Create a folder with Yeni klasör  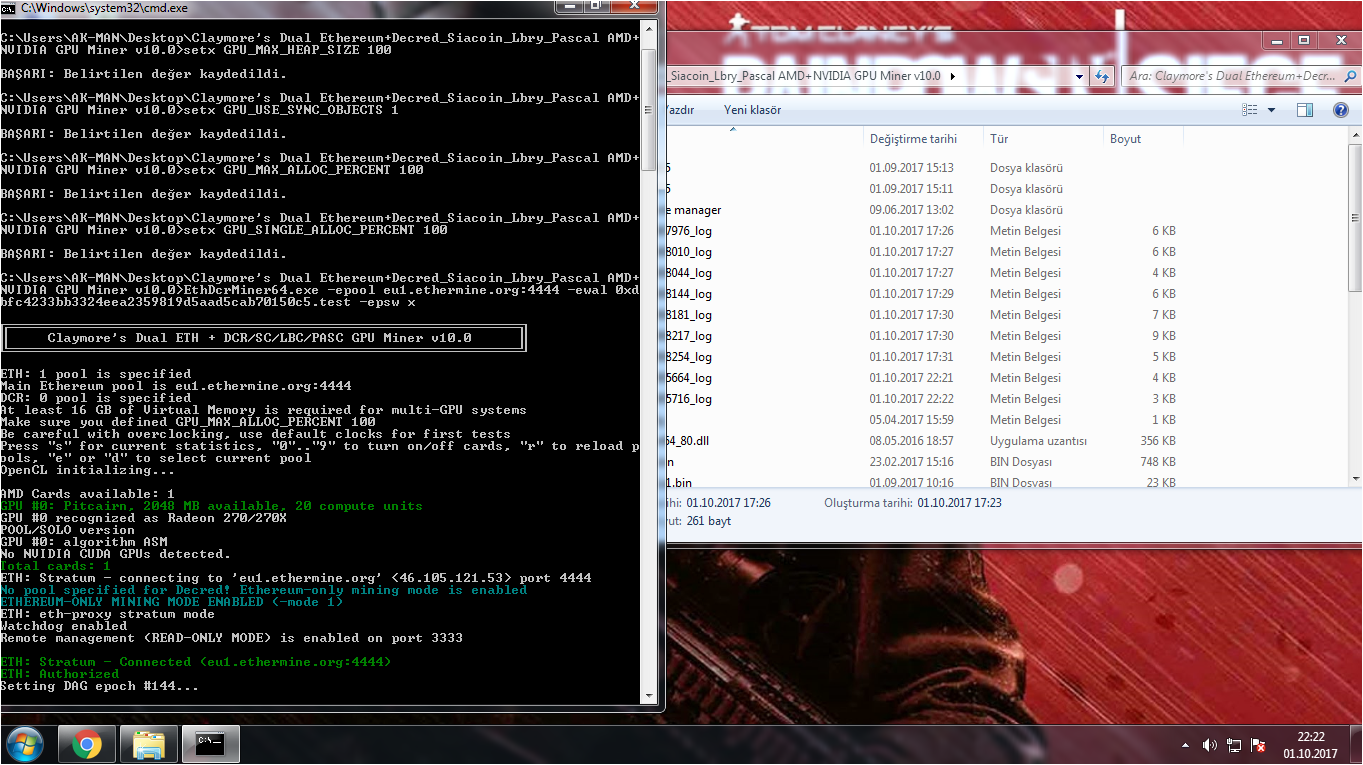point(752,110)
